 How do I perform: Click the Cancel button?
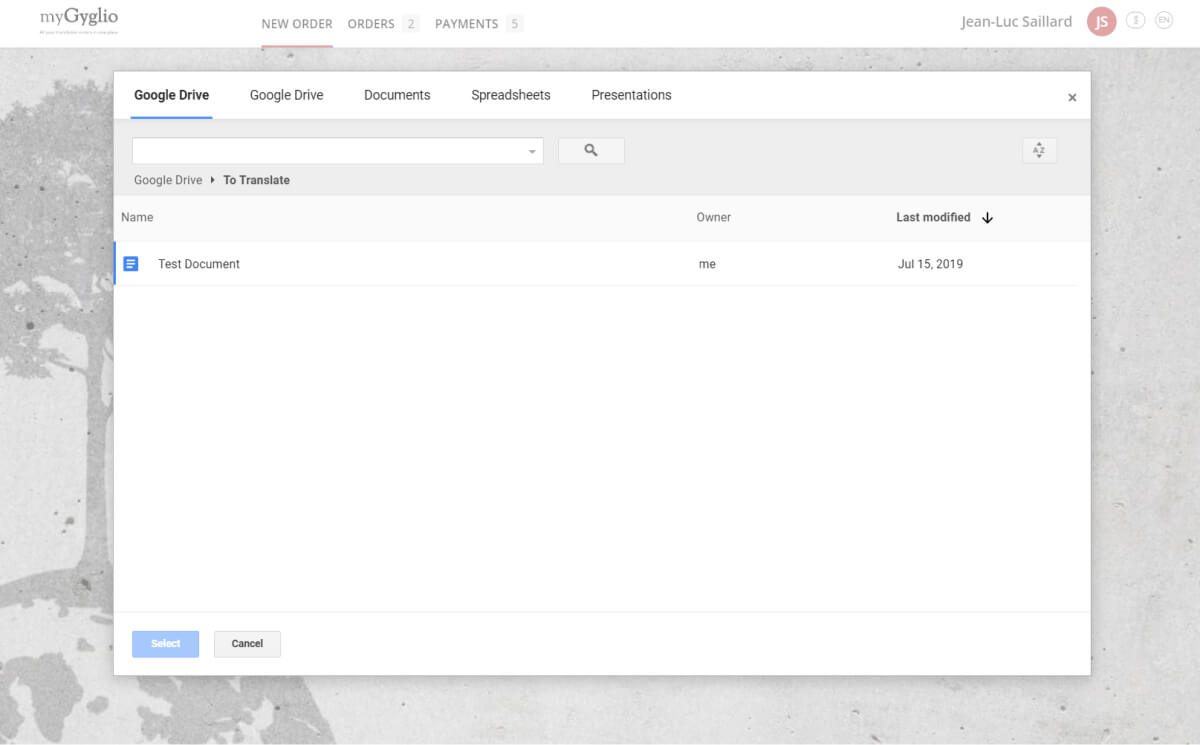pyautogui.click(x=247, y=644)
